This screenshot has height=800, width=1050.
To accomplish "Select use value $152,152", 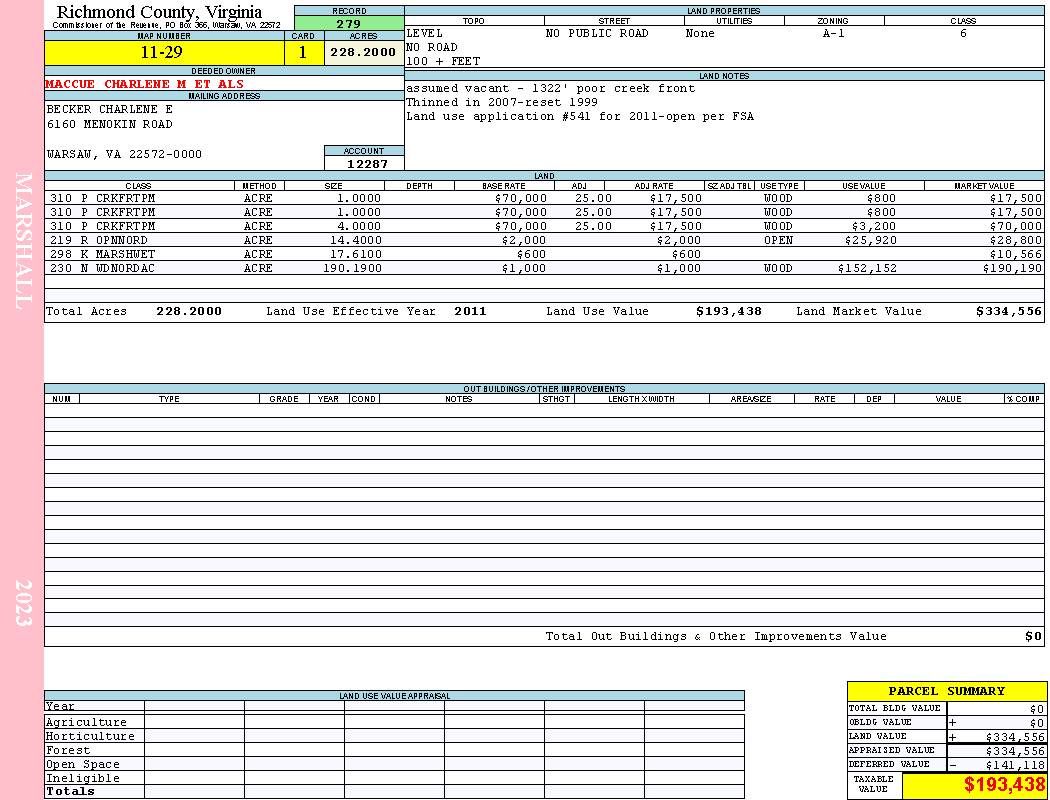I will point(867,268).
